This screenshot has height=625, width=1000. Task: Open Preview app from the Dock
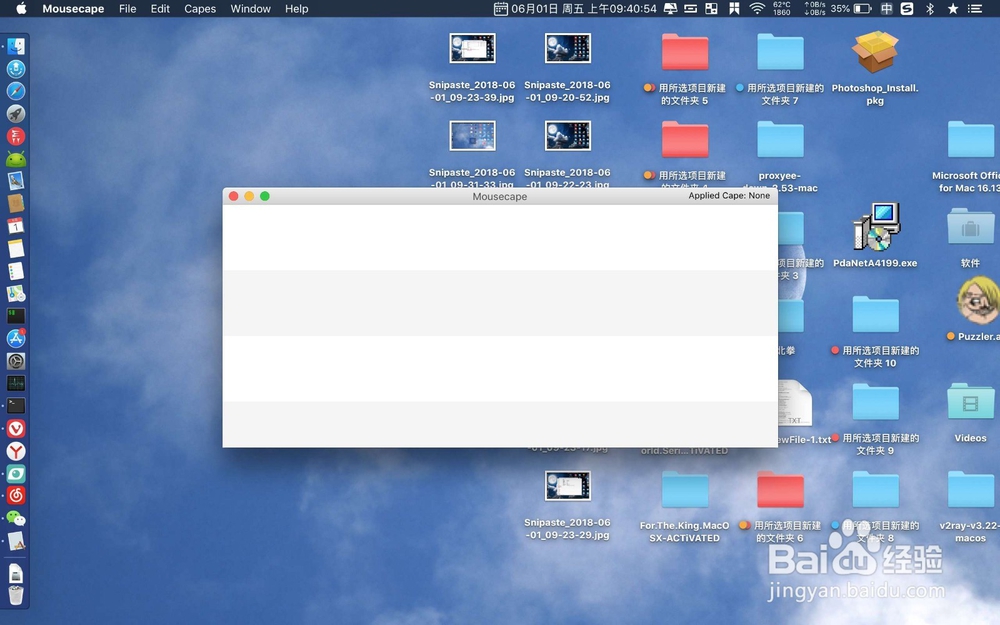click(x=16, y=181)
